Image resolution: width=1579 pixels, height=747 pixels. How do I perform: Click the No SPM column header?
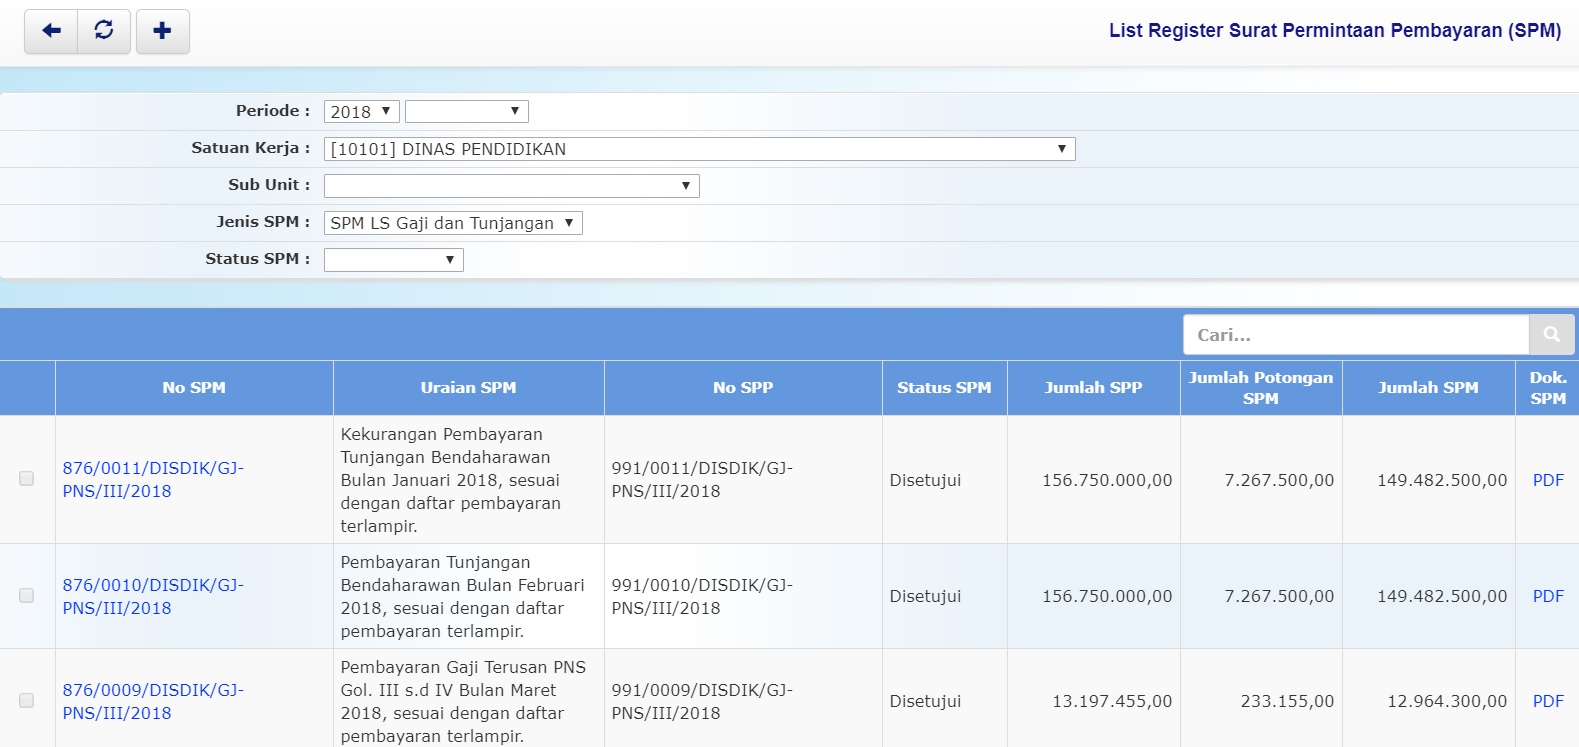(x=194, y=388)
